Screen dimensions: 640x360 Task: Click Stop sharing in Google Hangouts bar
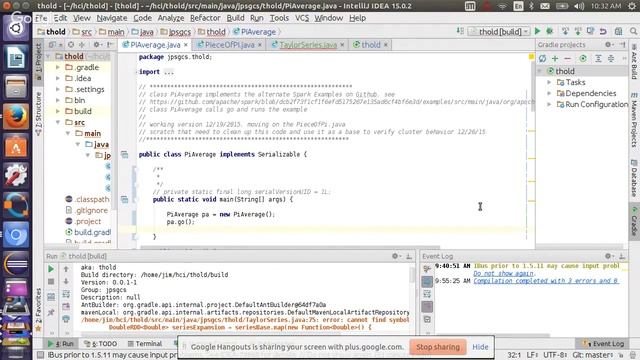point(438,347)
